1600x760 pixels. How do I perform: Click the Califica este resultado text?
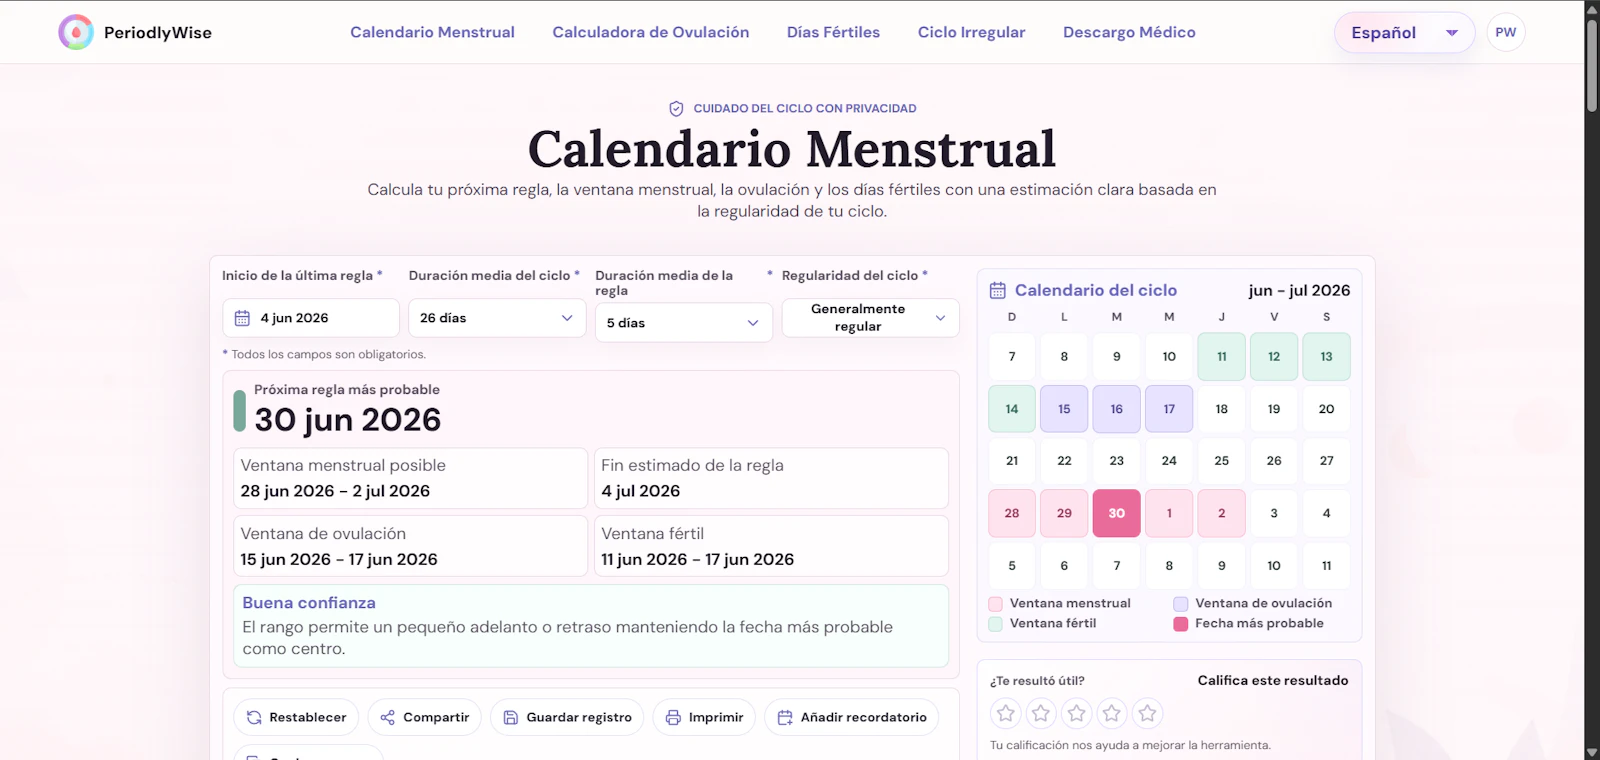(1273, 680)
